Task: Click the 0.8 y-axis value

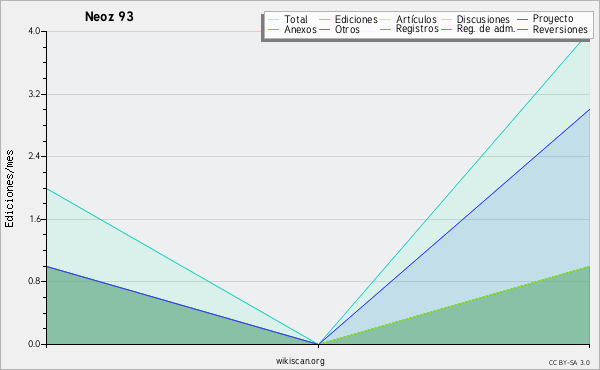Action: [34, 281]
